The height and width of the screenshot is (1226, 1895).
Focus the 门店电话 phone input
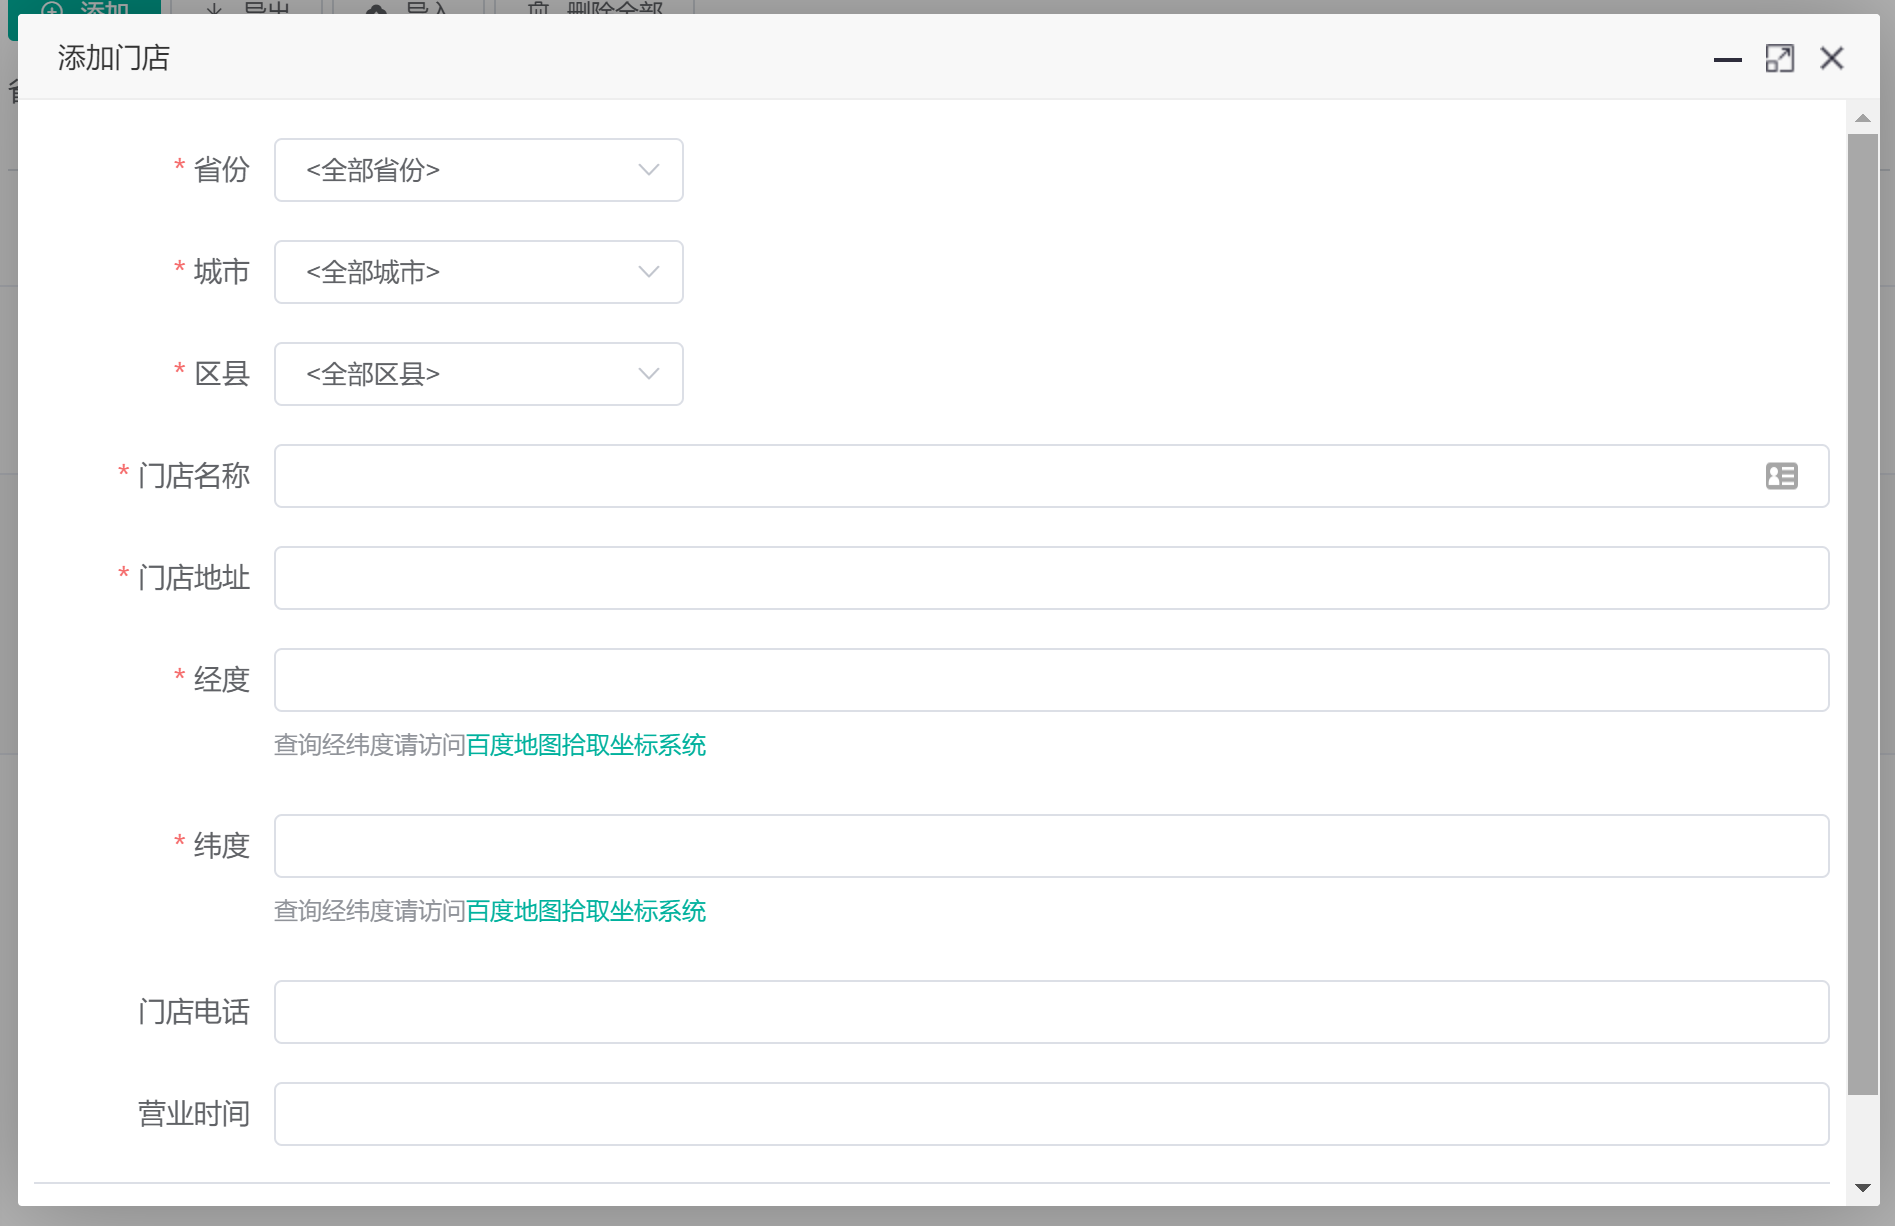[1050, 1012]
